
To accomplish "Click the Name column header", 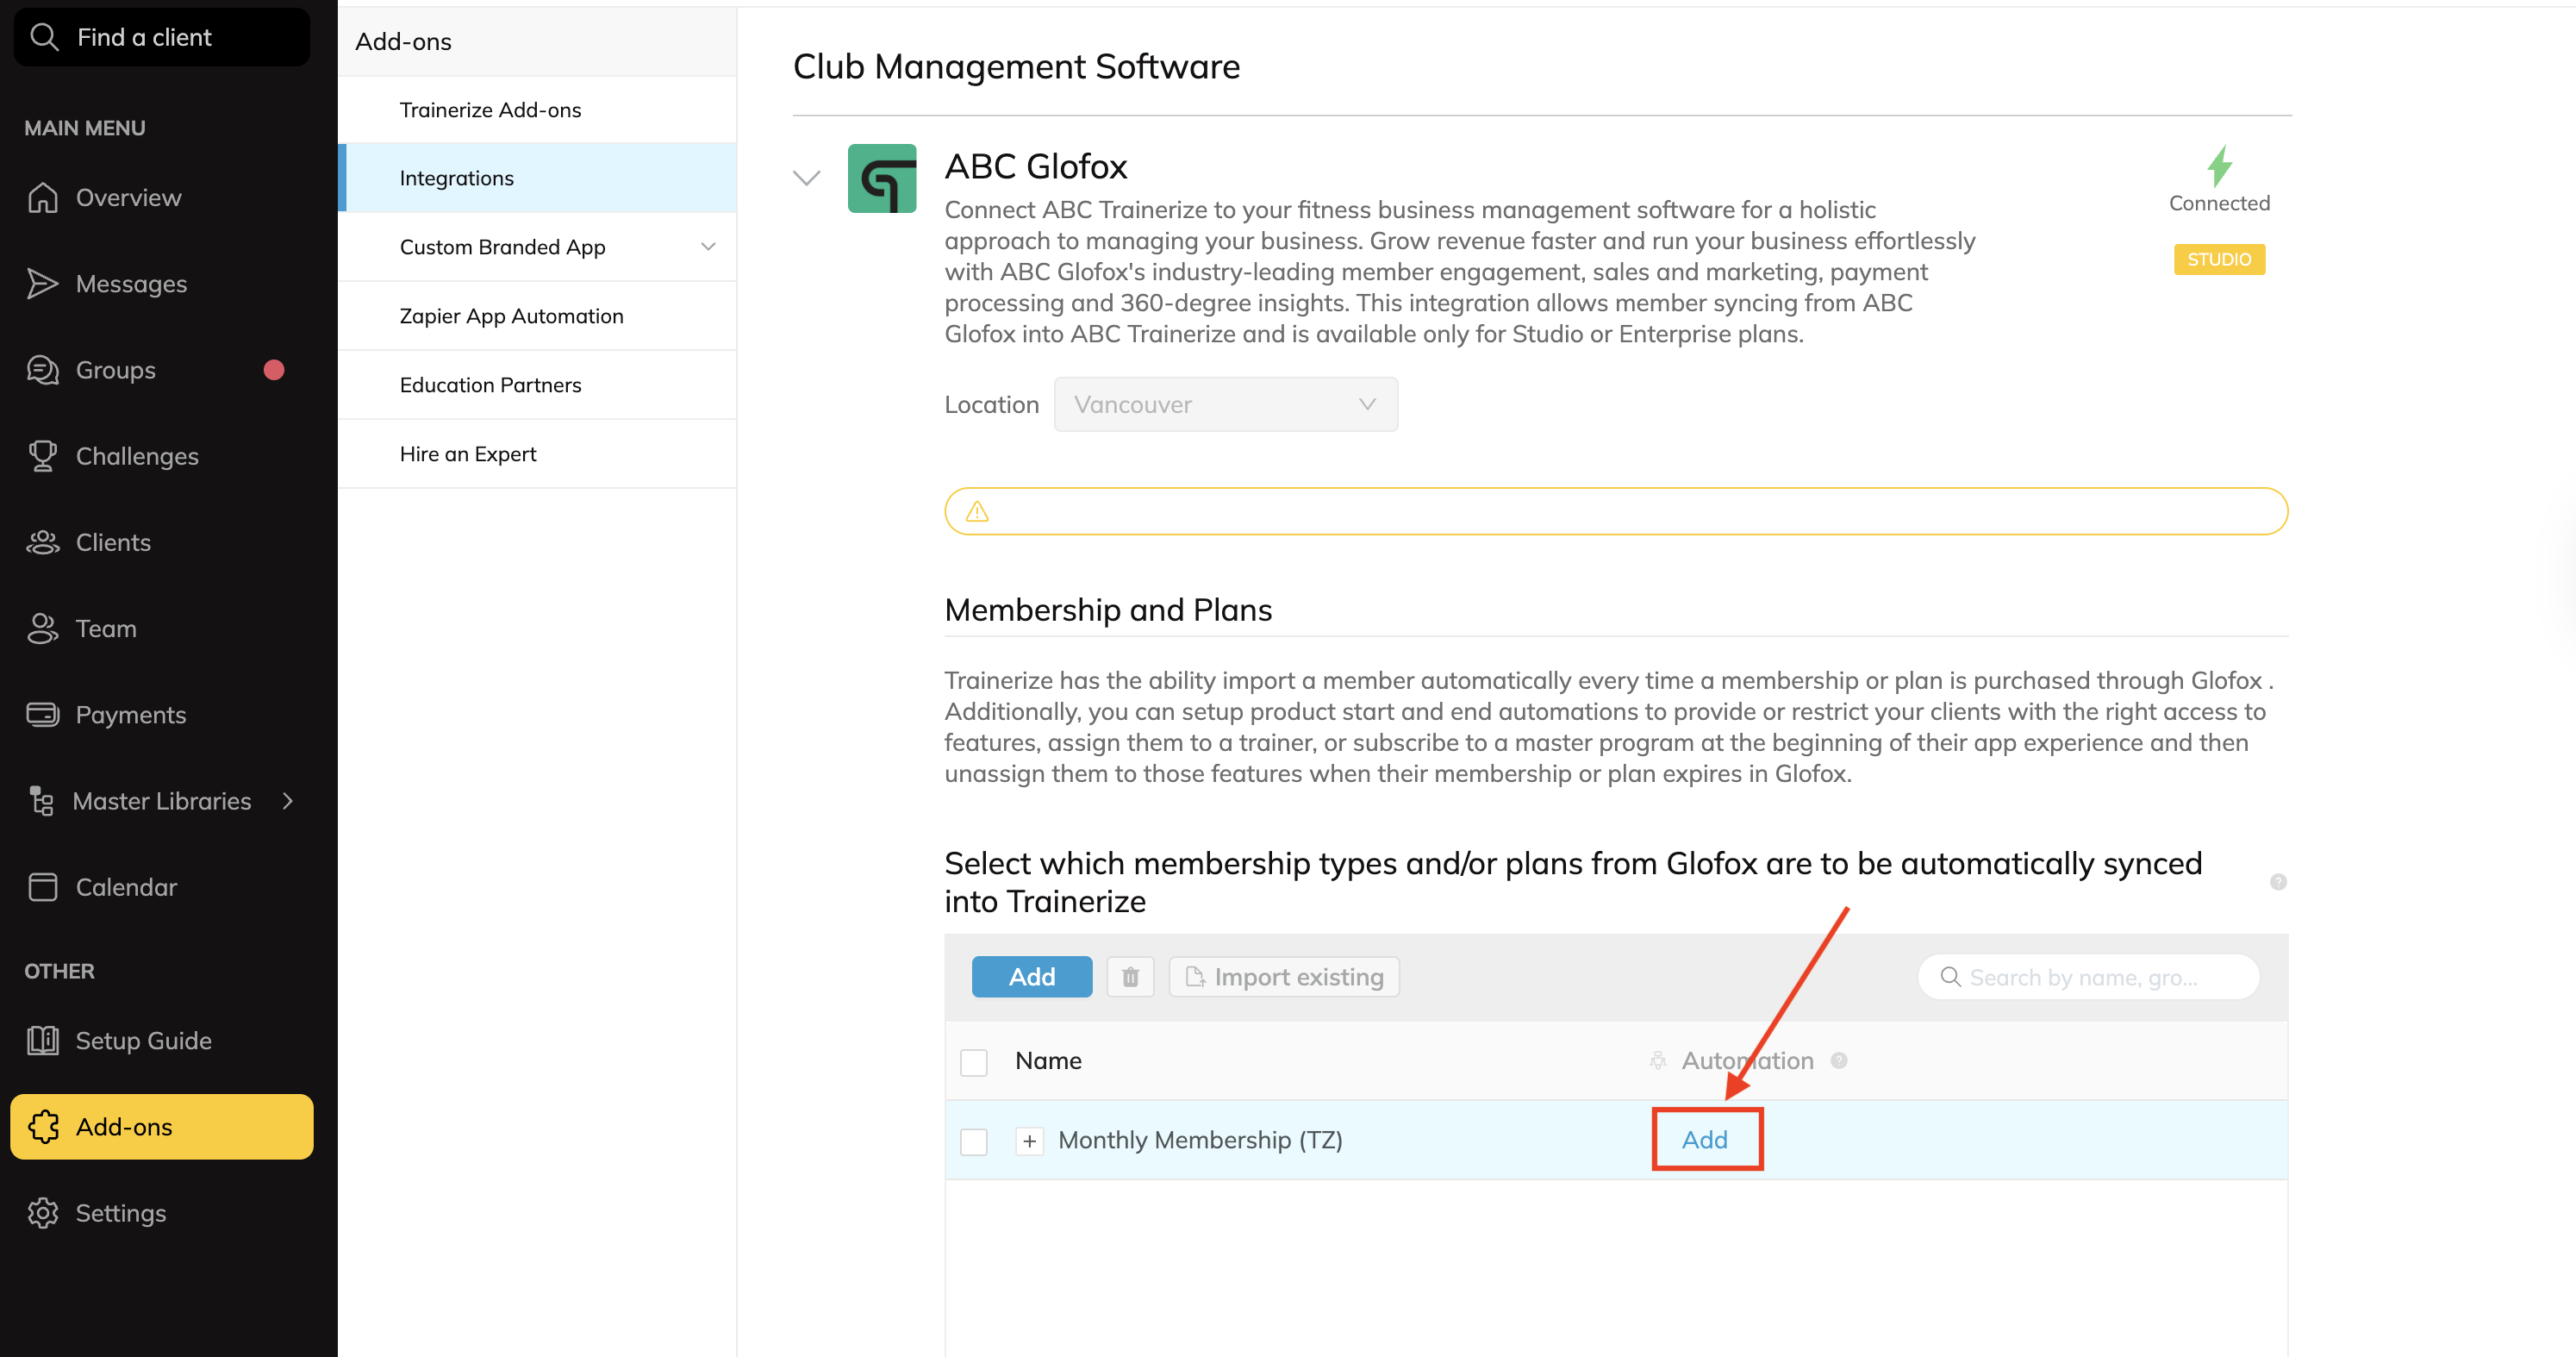I will click(x=1048, y=1060).
